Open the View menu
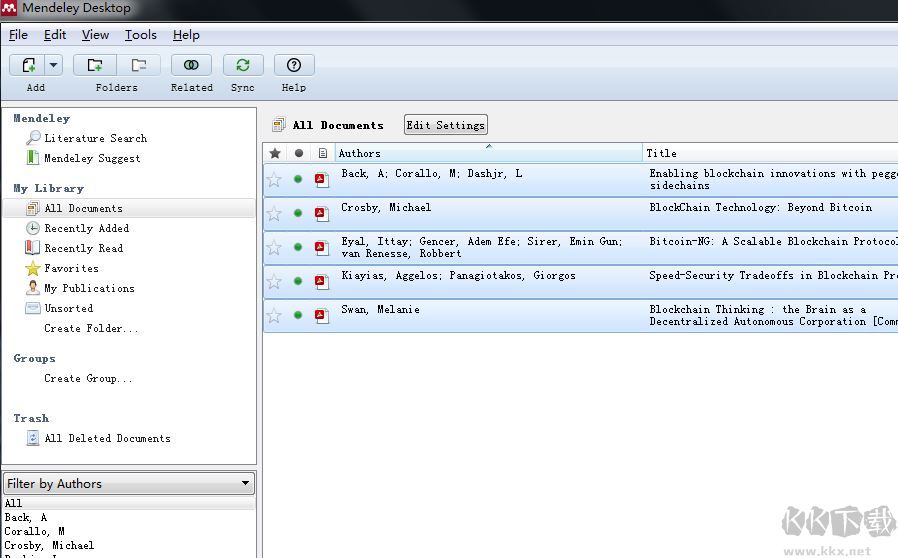The image size is (898, 558). click(x=95, y=35)
